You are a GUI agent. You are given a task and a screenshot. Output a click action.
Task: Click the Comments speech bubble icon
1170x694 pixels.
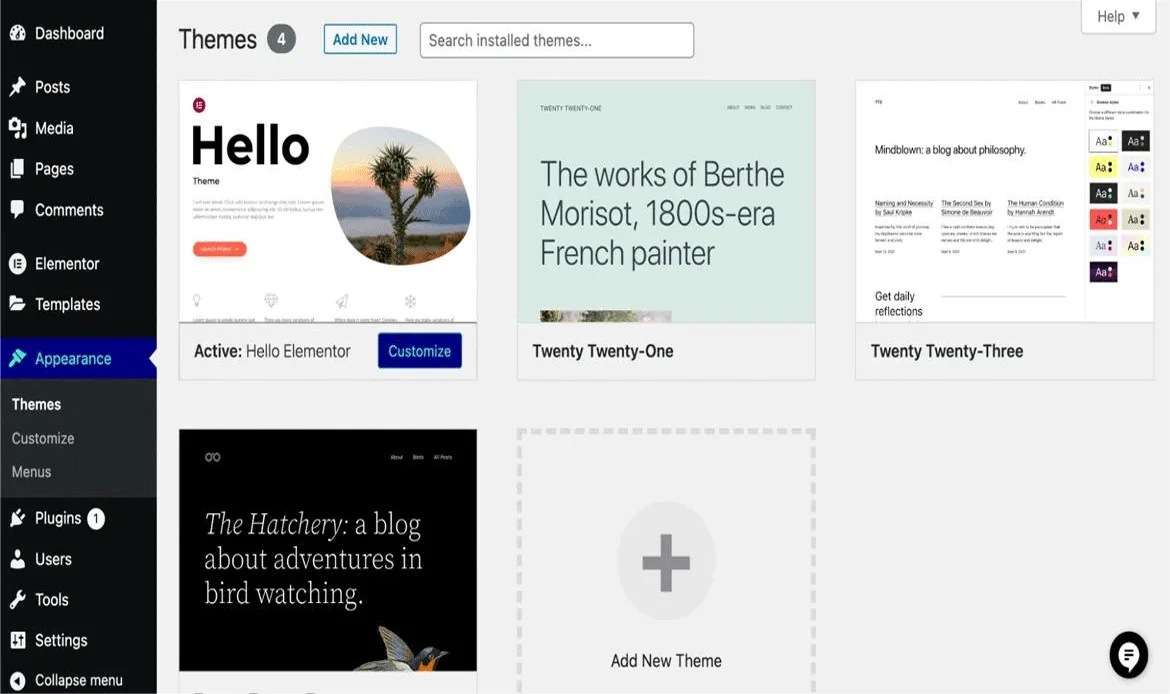coord(17,210)
